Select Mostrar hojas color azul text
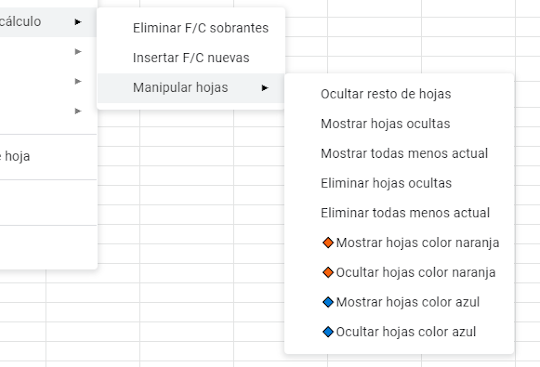The height and width of the screenshot is (367, 540). pos(408,302)
